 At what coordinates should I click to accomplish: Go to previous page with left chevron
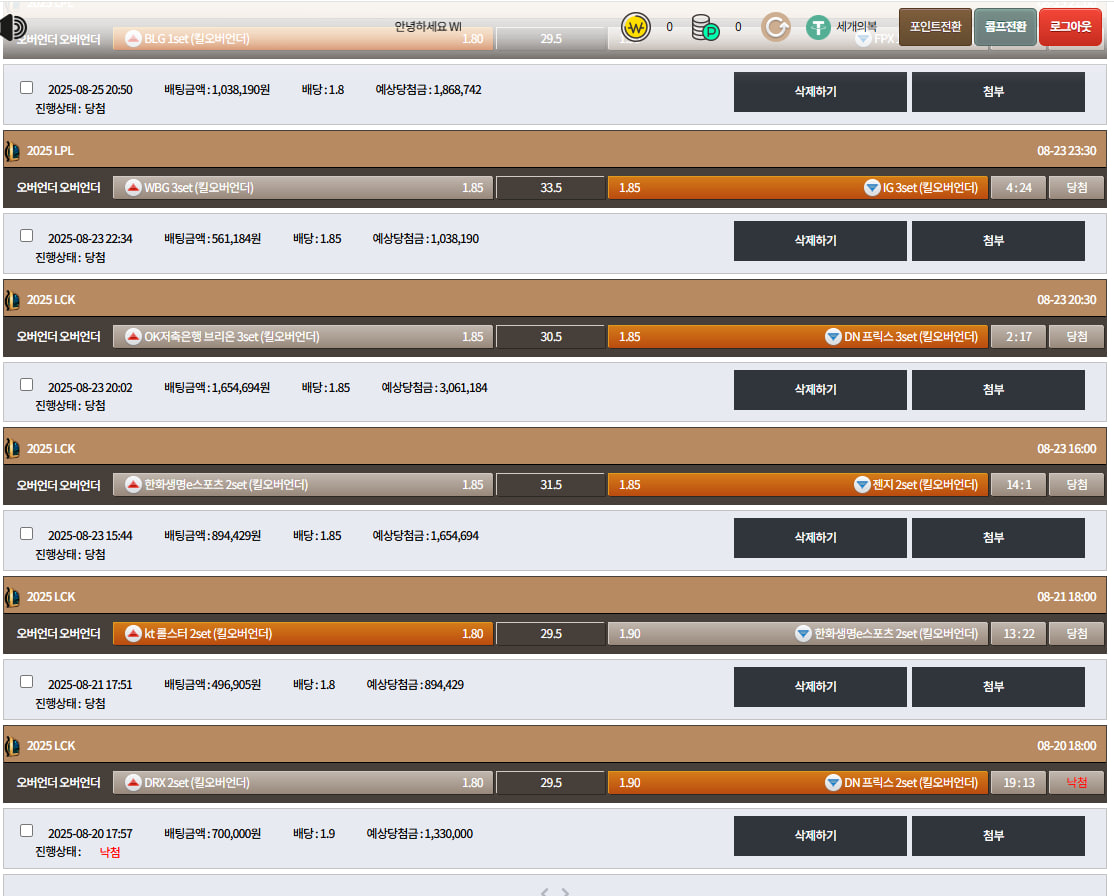(x=544, y=891)
